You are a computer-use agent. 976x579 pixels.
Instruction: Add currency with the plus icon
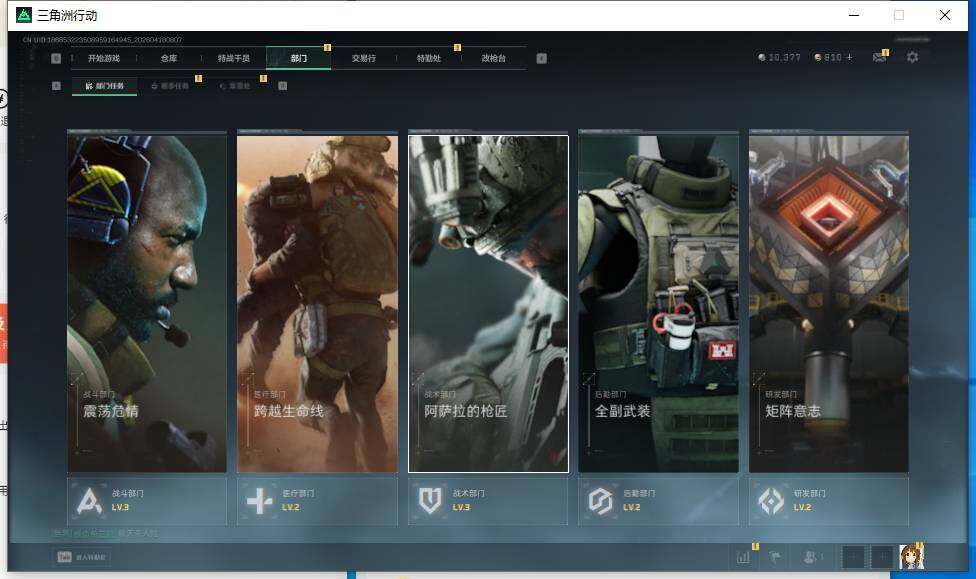[850, 57]
